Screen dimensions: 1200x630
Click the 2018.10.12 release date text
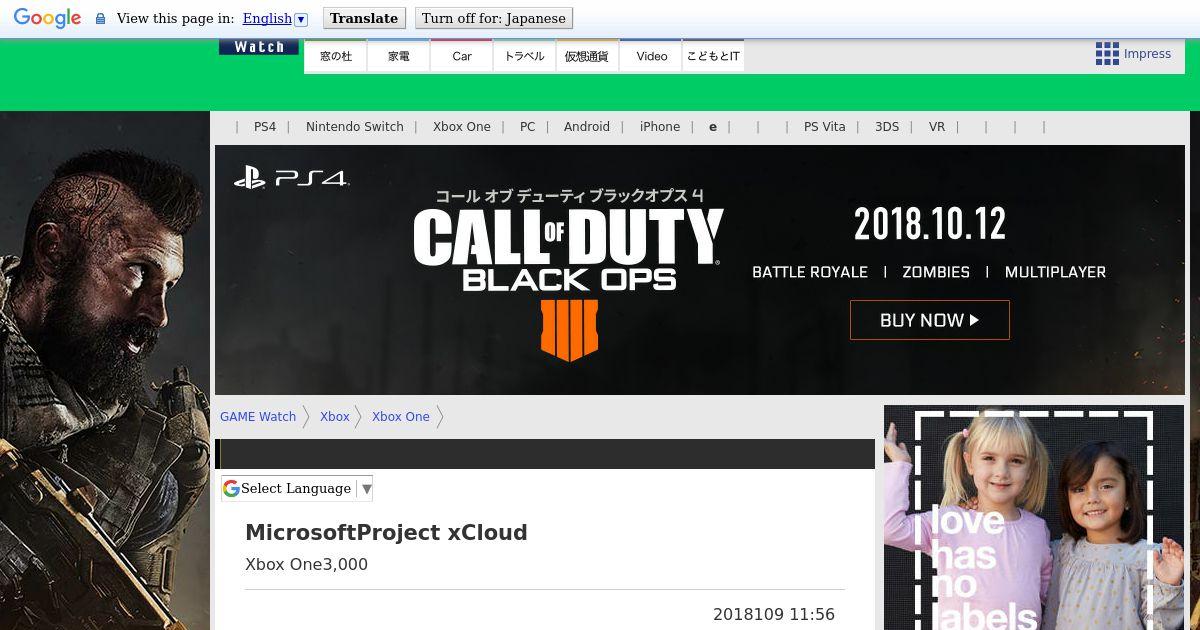(930, 224)
